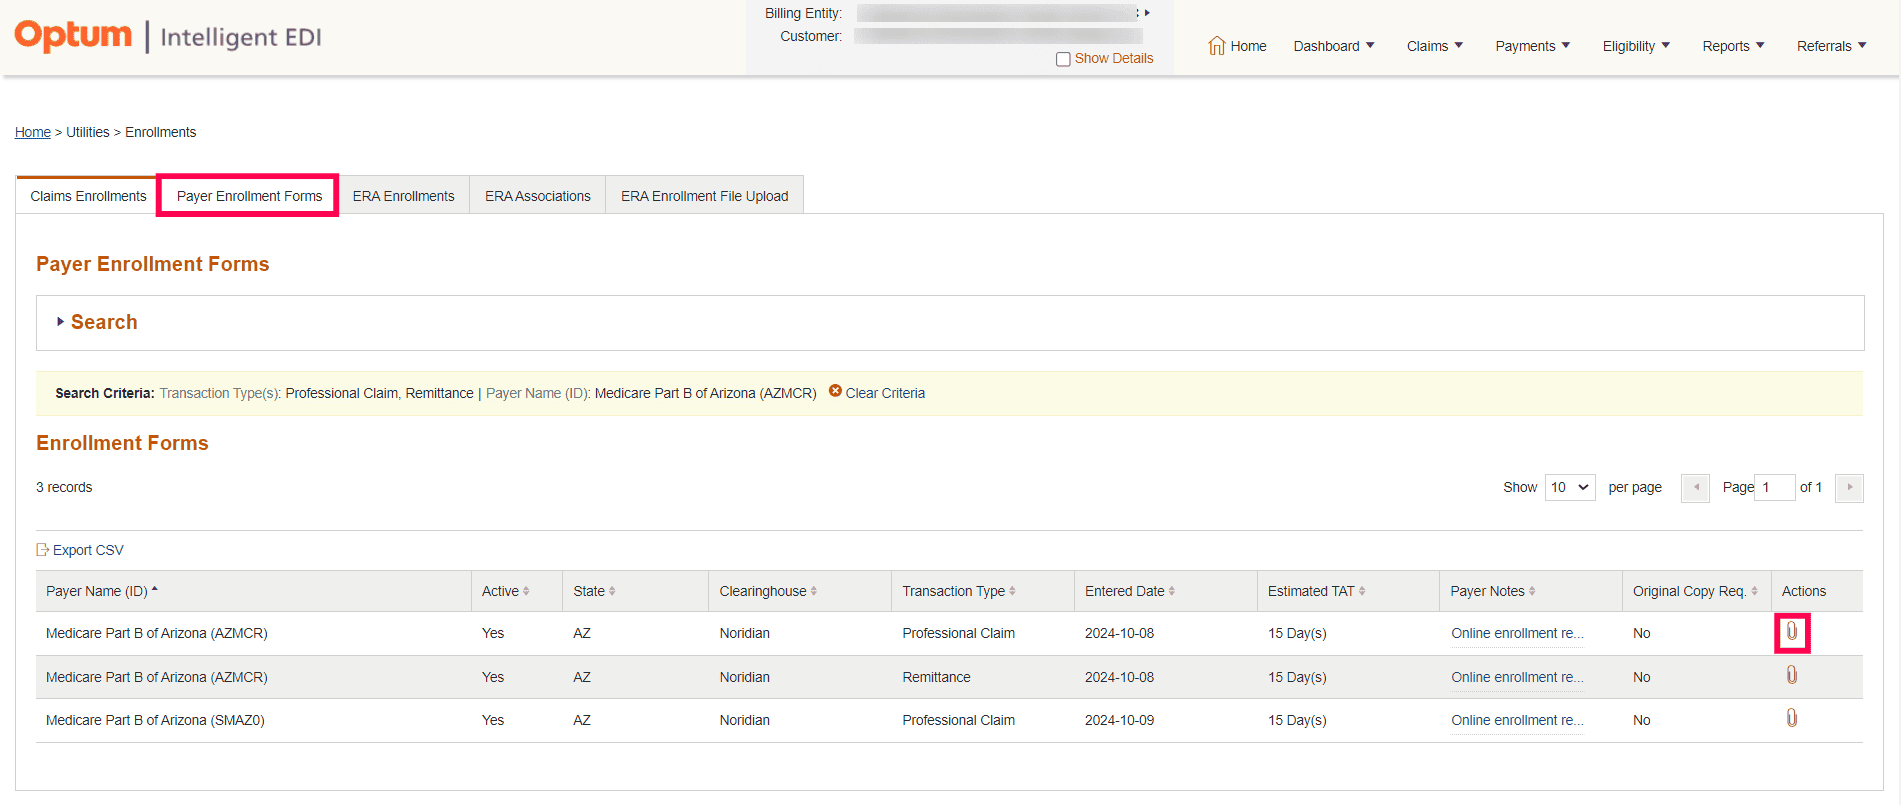Expand the Reports menu

point(1733,46)
